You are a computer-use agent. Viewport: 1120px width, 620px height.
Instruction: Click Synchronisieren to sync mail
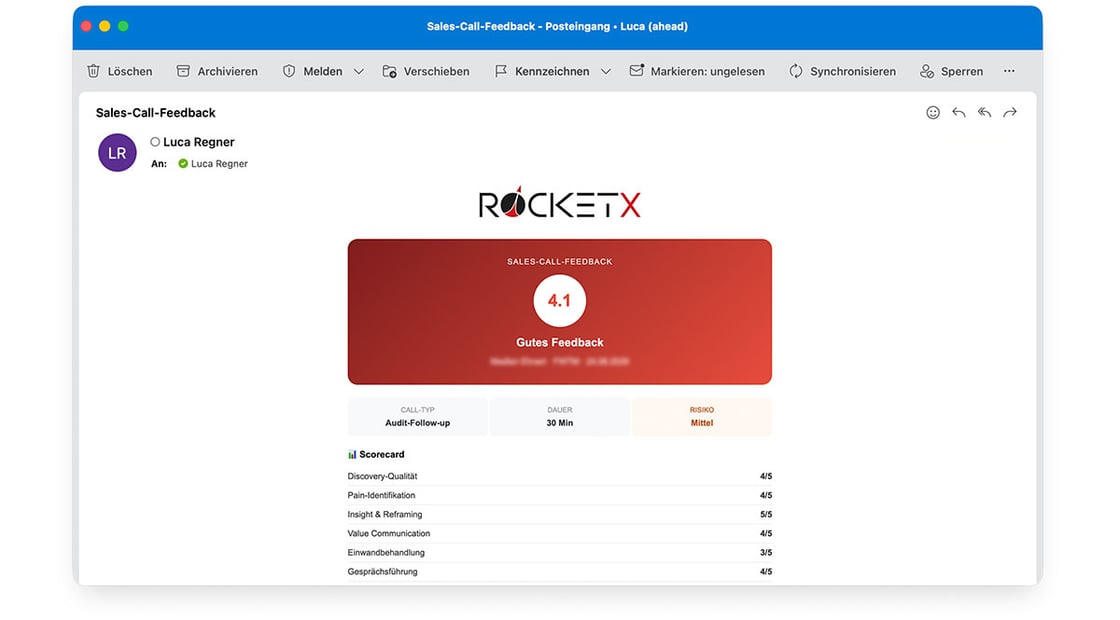[842, 71]
